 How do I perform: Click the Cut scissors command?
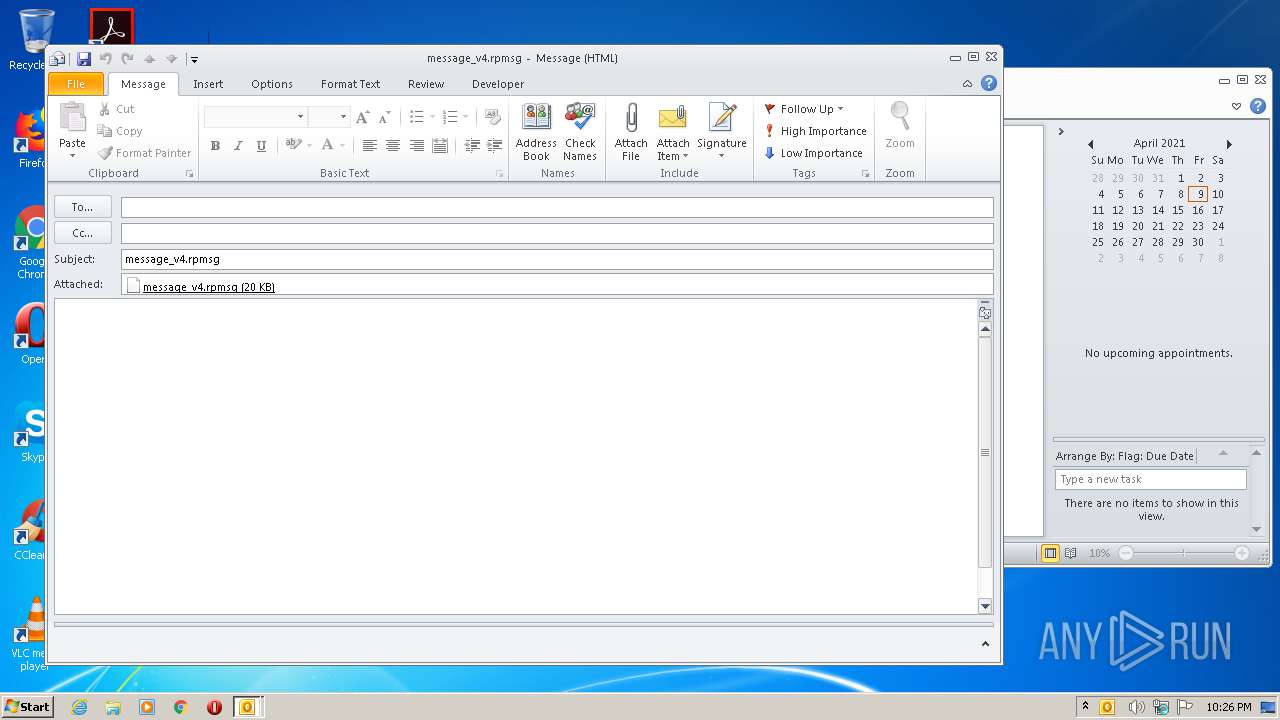tap(116, 109)
